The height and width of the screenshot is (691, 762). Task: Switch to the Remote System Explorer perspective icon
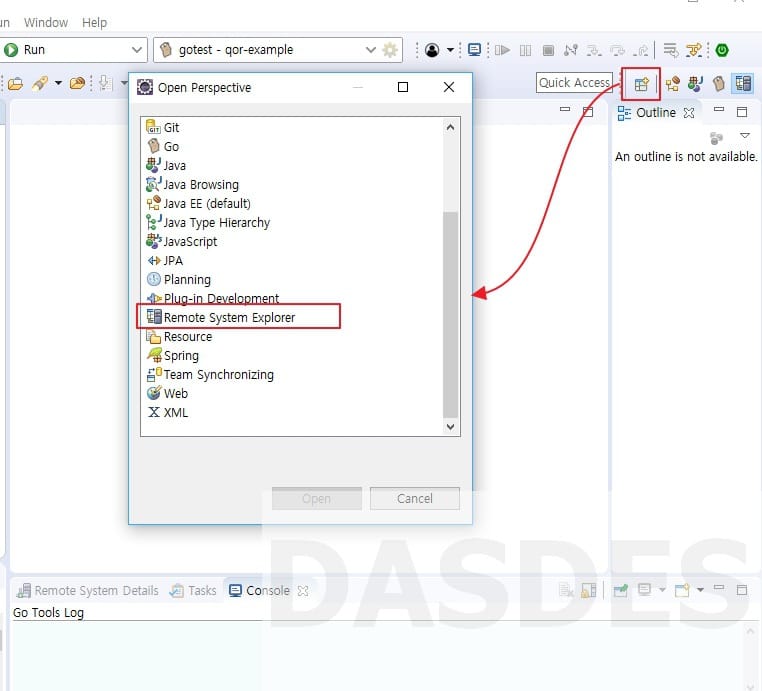743,84
